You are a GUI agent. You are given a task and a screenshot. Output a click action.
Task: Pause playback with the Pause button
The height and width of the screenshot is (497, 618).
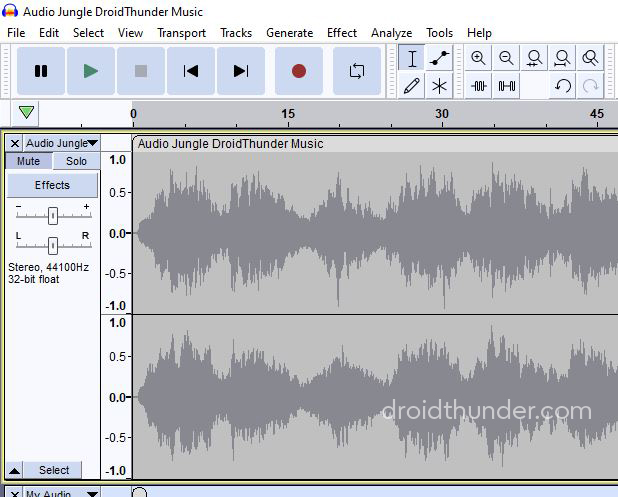point(41,71)
